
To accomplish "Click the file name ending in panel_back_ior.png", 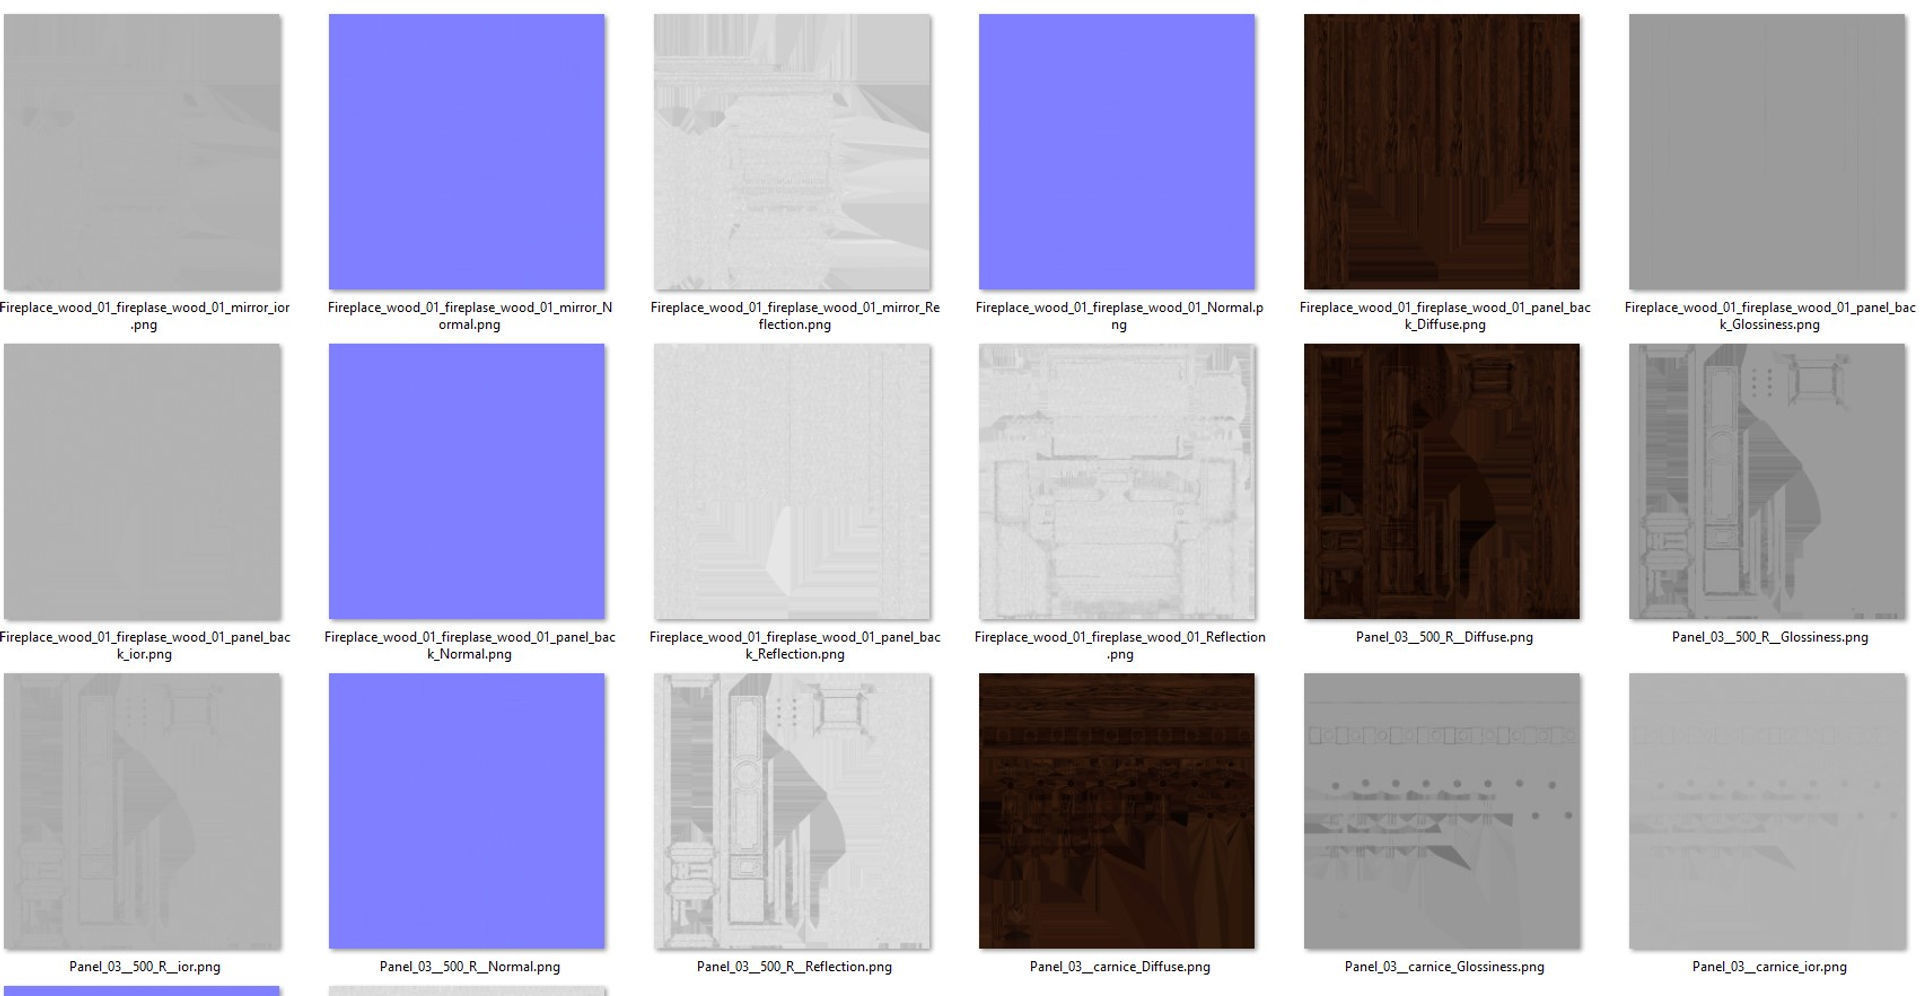I will point(144,645).
